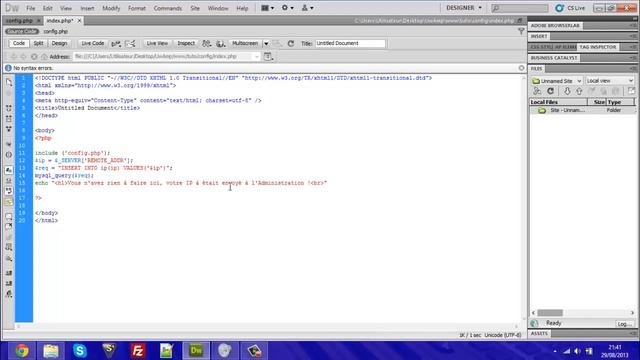Screen dimensions: 640x360
Task: Open Google Chrome from the taskbar
Action: (22, 351)
